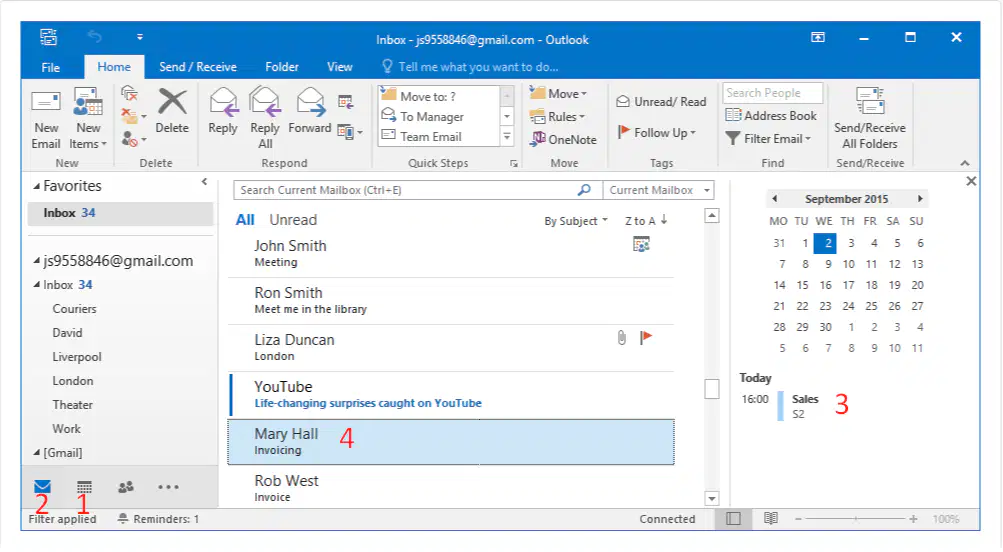Select Inbox under Favorites
This screenshot has height=552, width=1003.
[x=120, y=213]
